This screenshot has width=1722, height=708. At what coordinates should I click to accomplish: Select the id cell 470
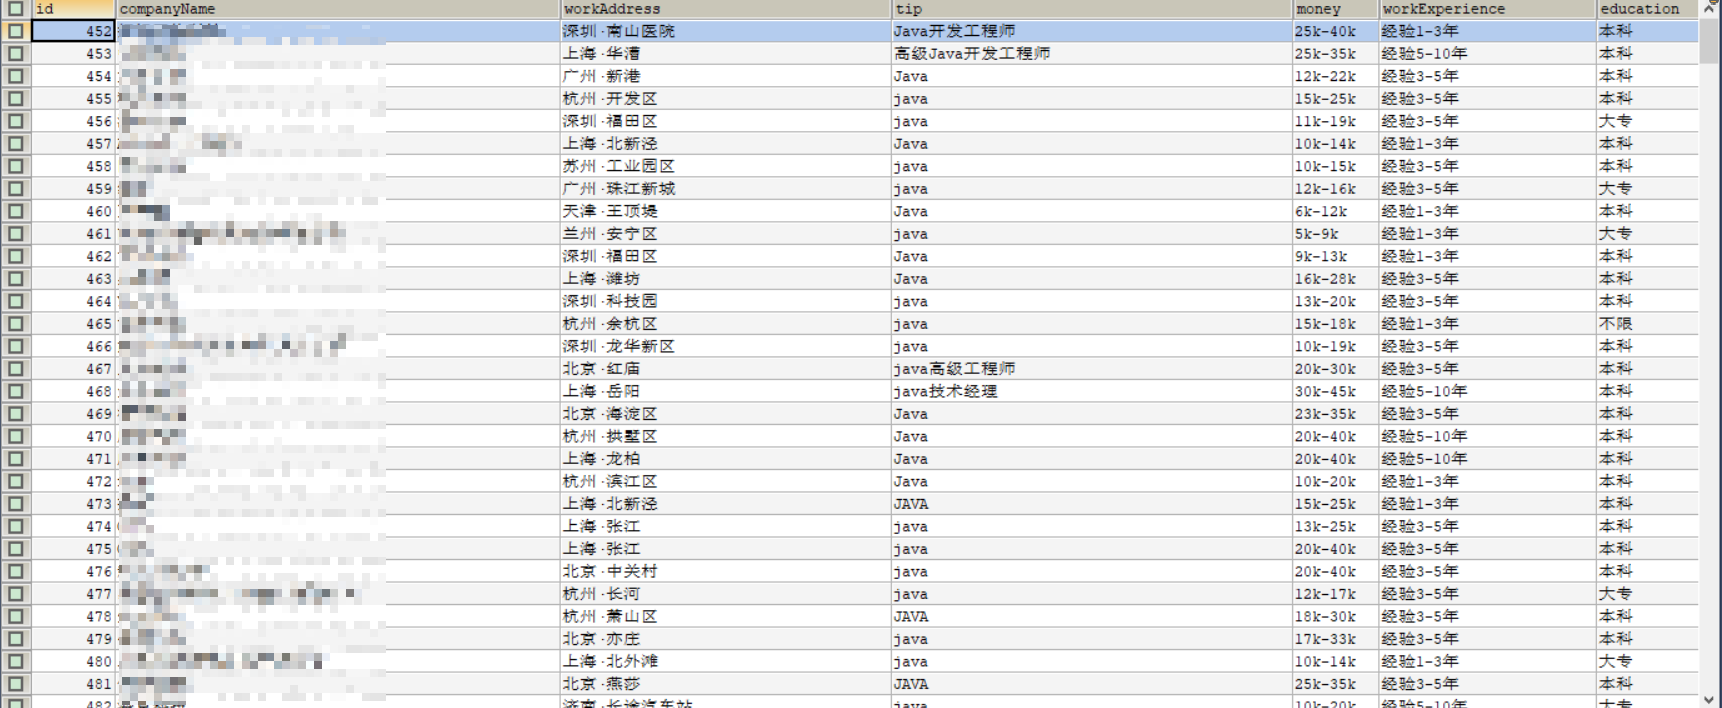coord(73,436)
